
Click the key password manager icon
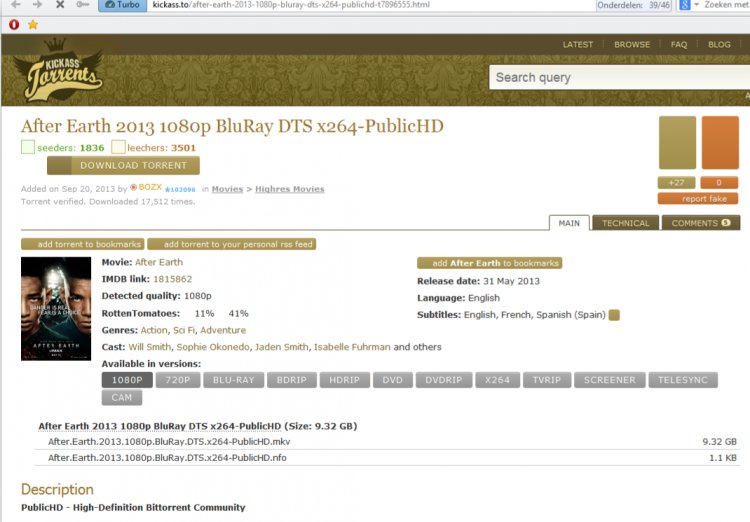tap(83, 4)
